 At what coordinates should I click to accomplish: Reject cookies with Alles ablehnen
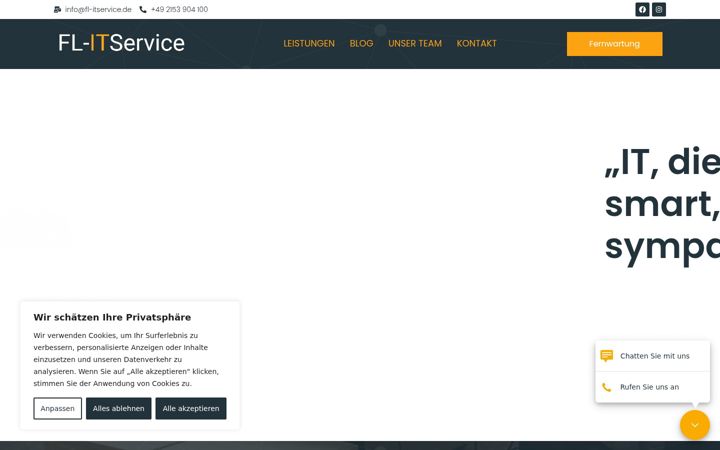(118, 408)
